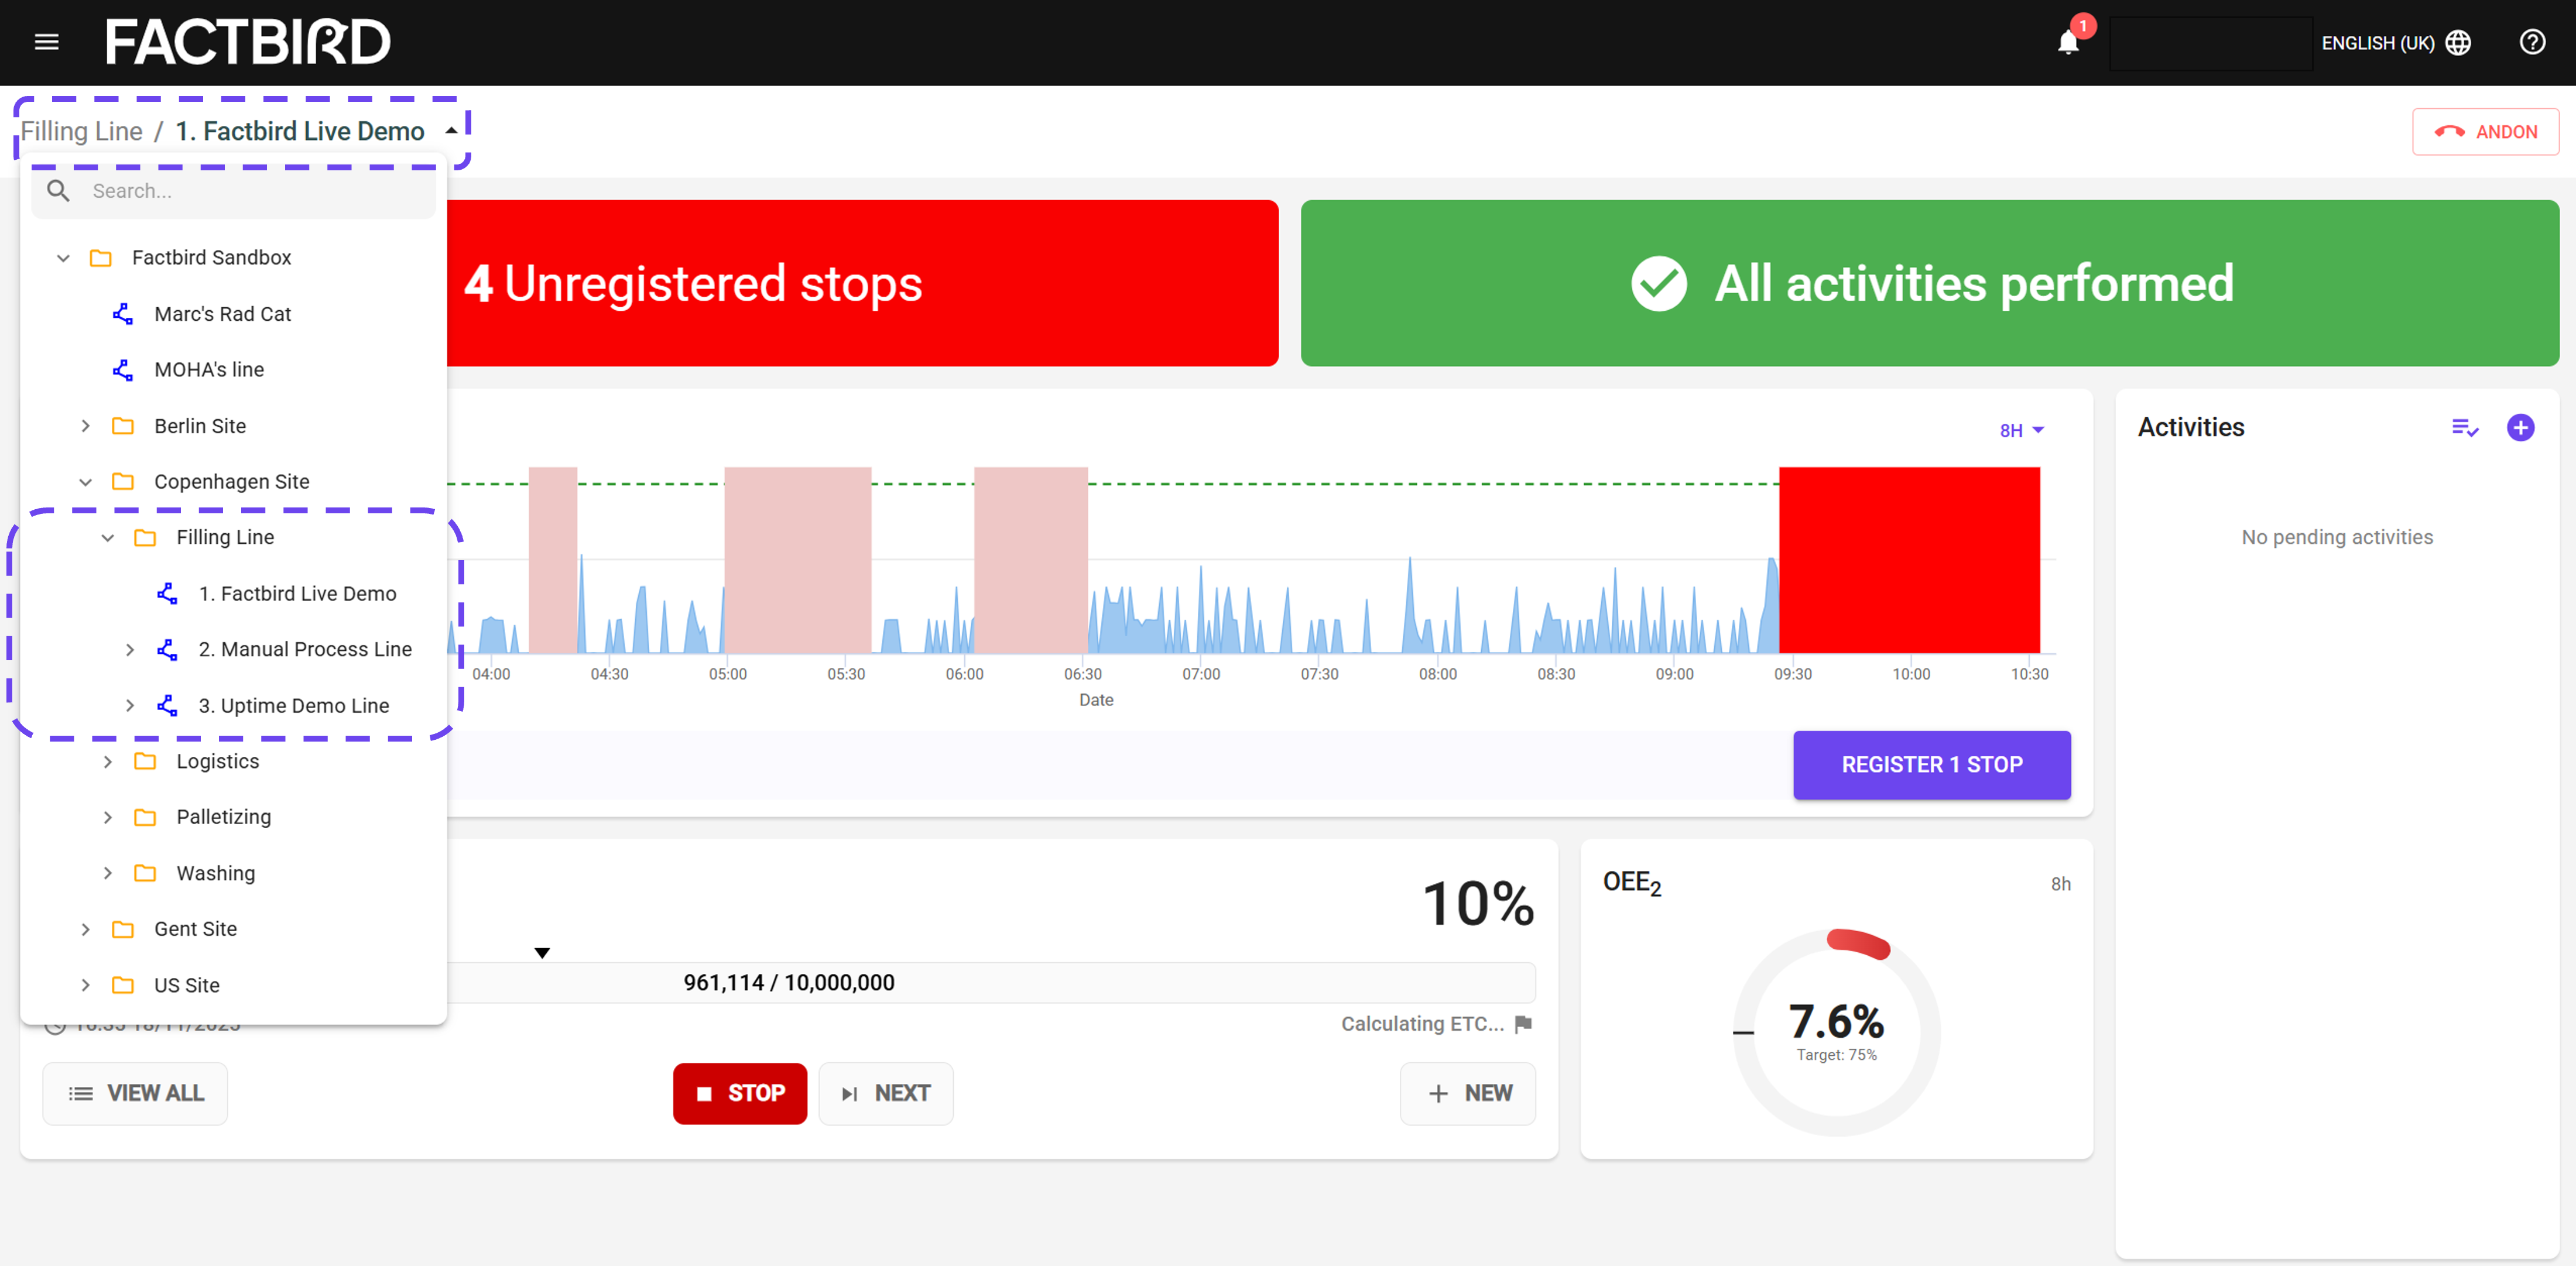Click the REGISTER 1 STOP button

coord(1931,764)
